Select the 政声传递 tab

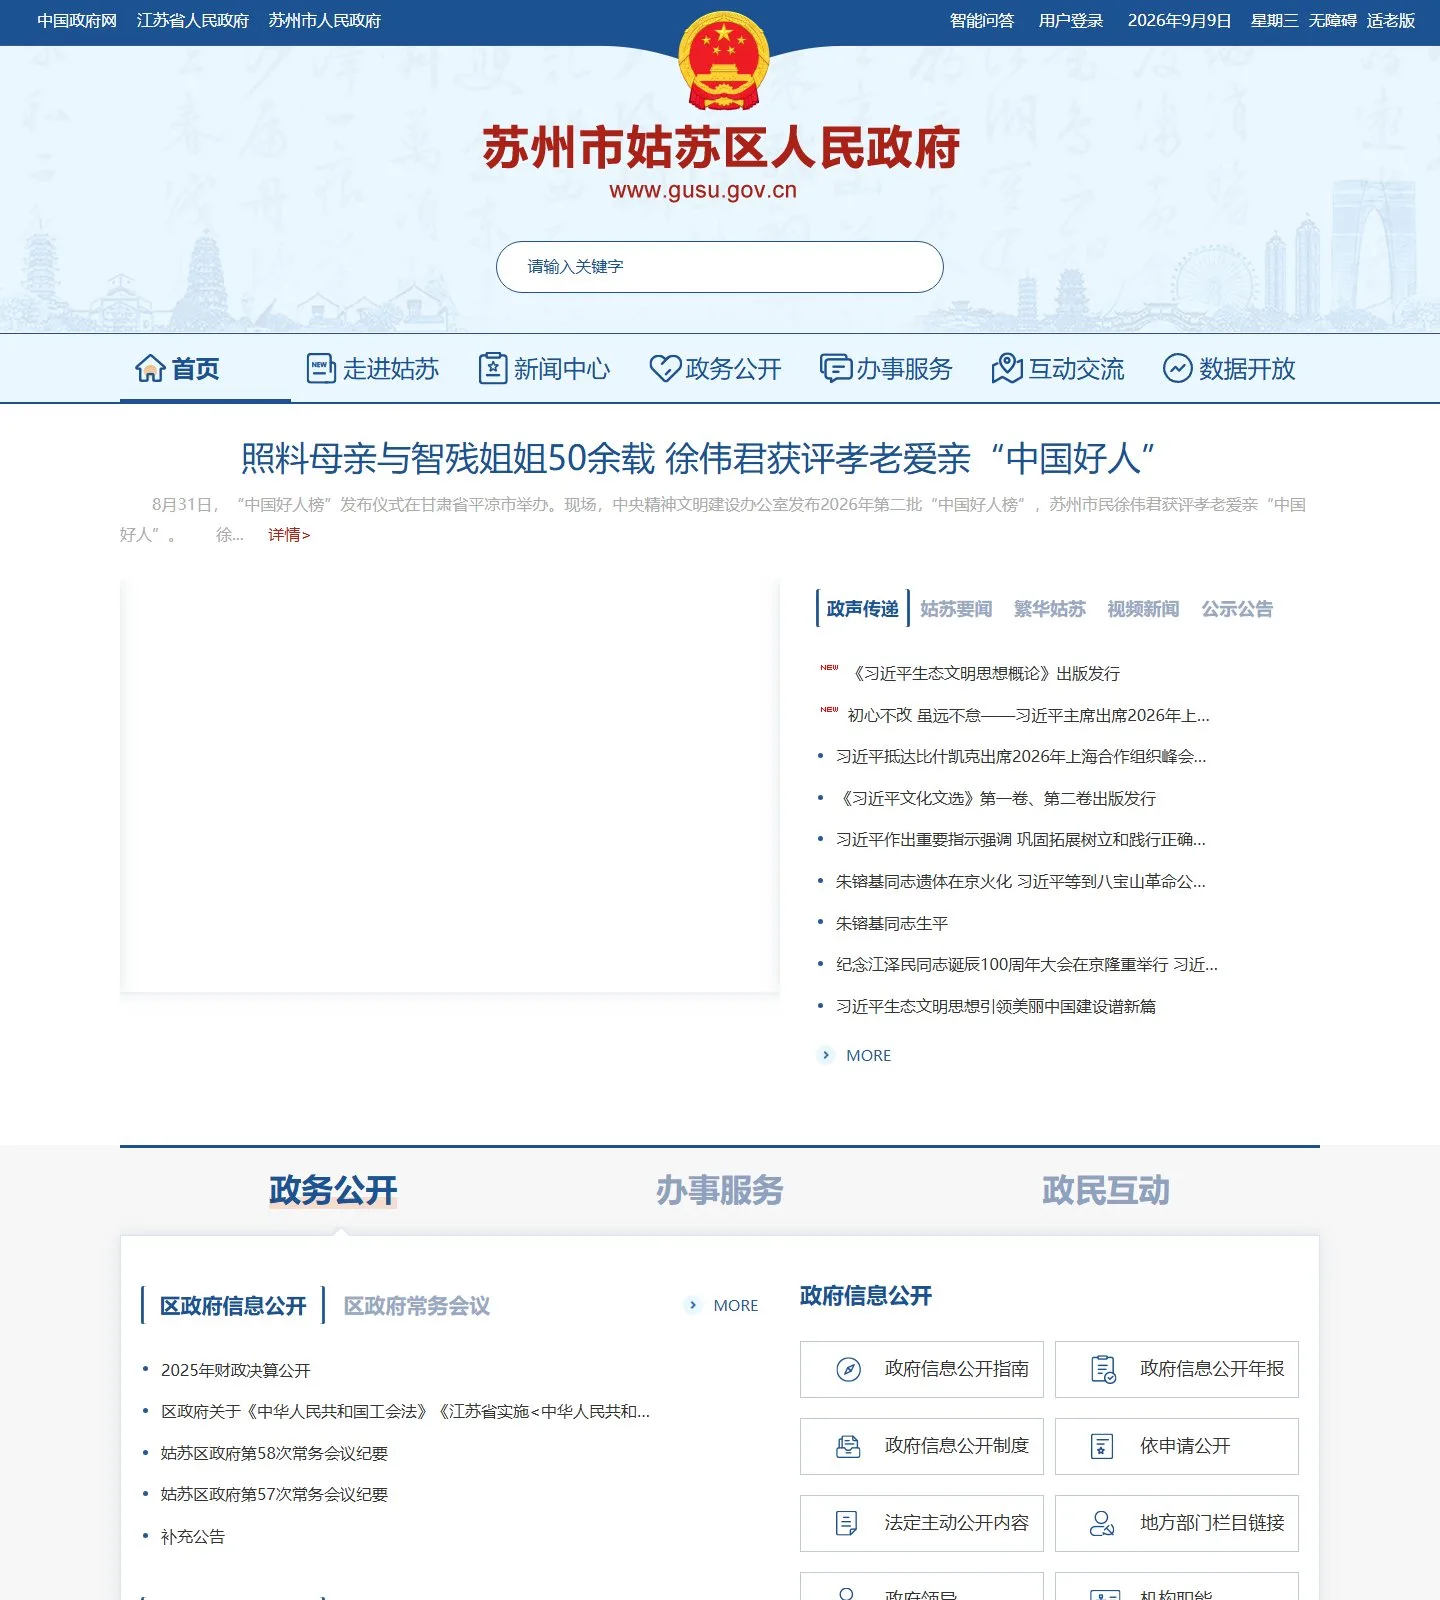(862, 608)
